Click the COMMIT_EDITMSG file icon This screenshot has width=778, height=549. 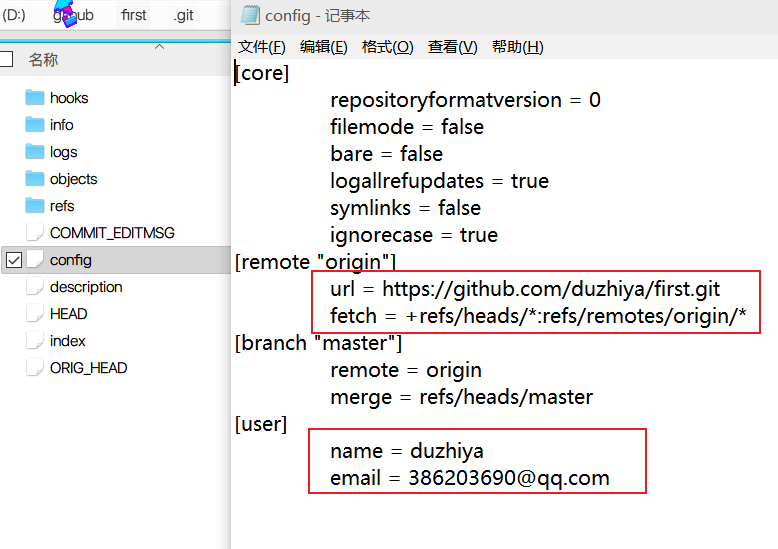(35, 232)
